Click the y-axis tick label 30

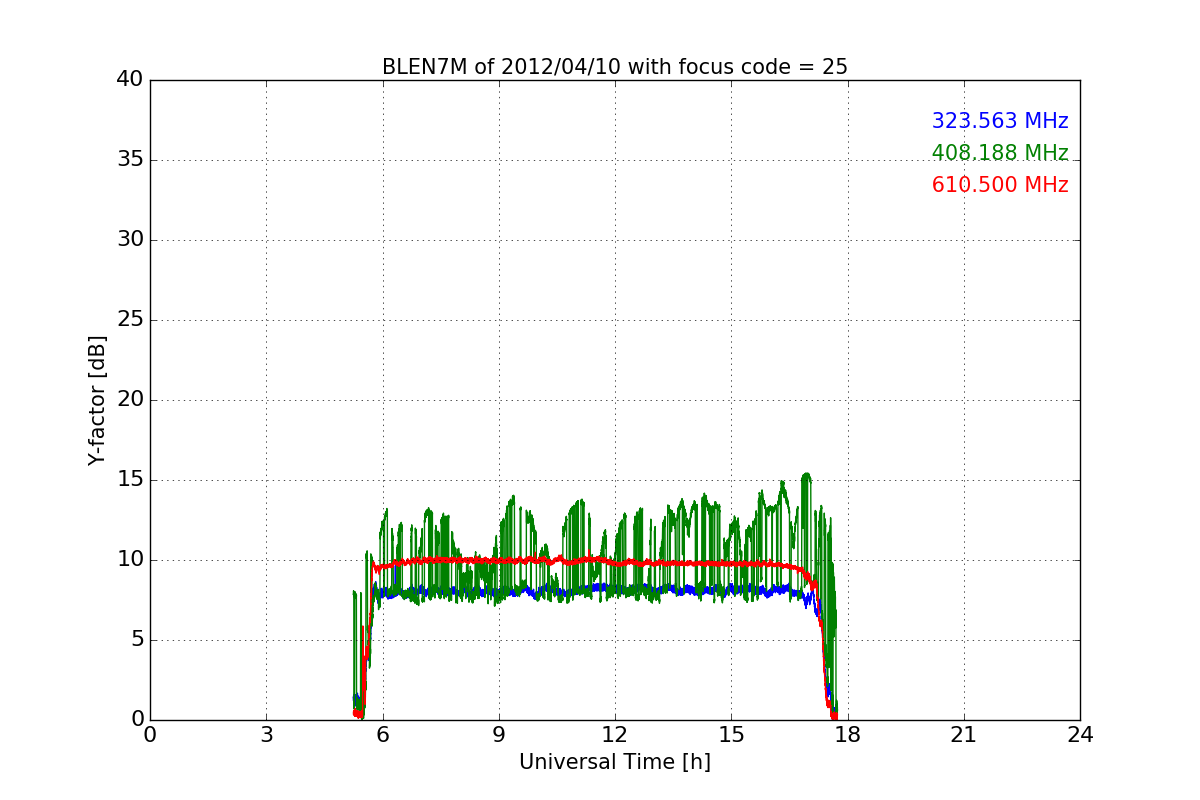pos(131,240)
